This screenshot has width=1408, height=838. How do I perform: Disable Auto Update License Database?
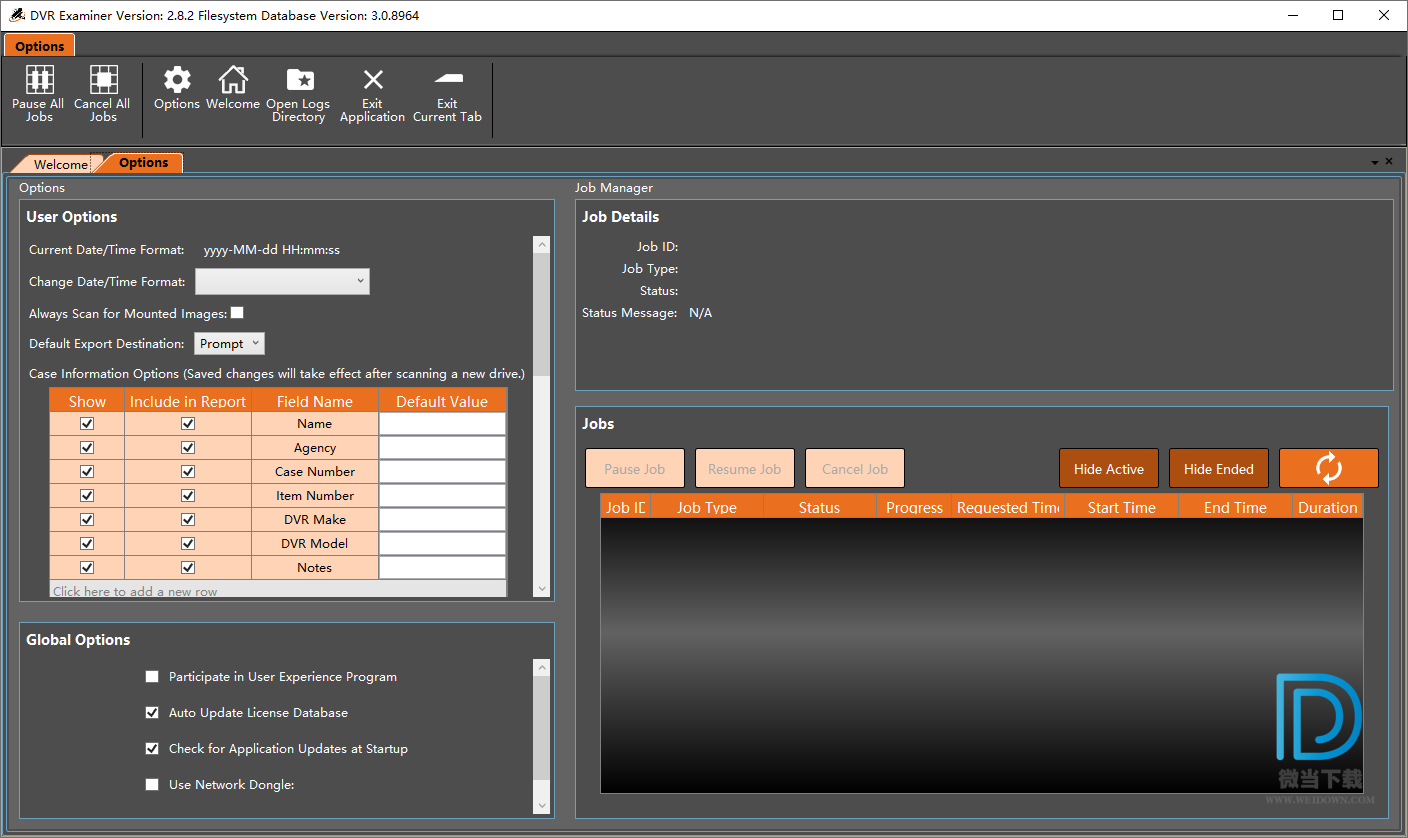coord(152,713)
